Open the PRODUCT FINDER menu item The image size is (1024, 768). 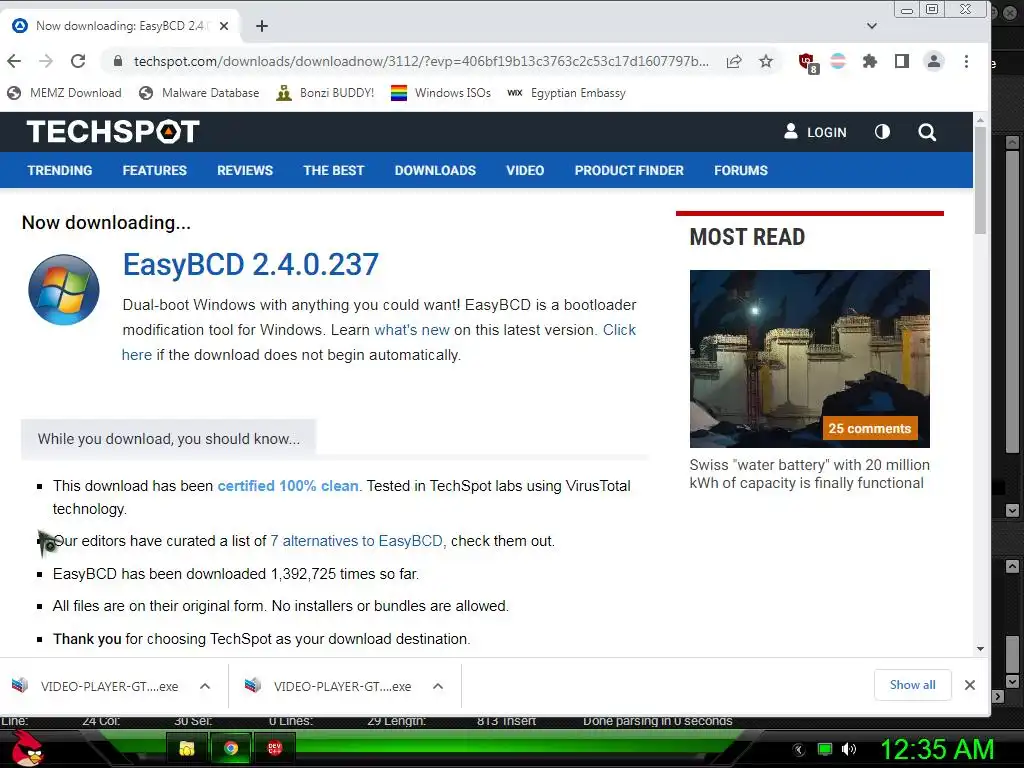629,170
